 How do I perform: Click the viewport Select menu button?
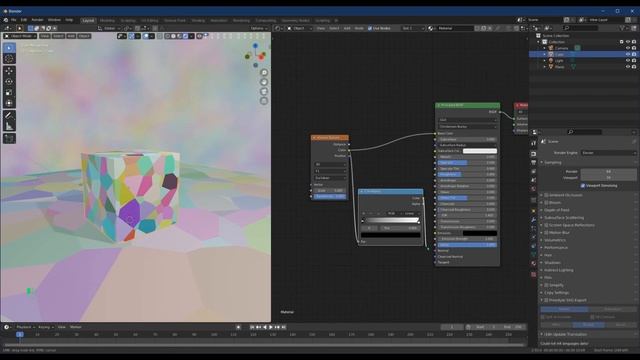tap(58, 36)
